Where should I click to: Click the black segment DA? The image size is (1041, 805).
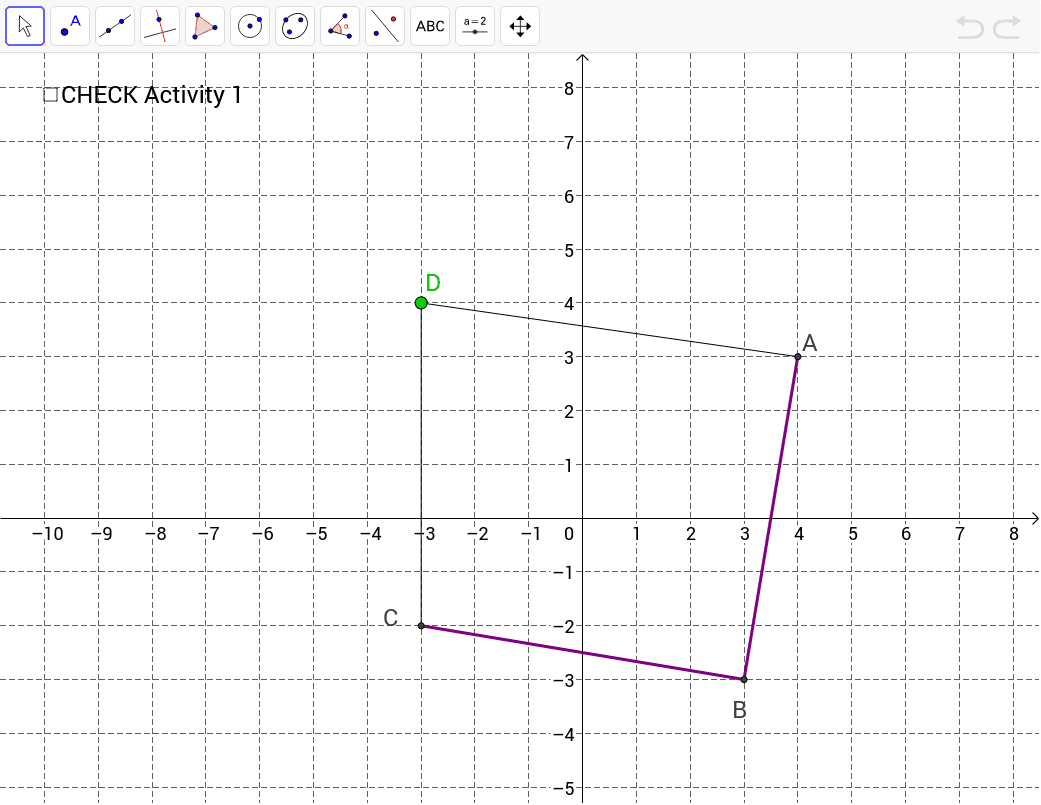coord(609,330)
